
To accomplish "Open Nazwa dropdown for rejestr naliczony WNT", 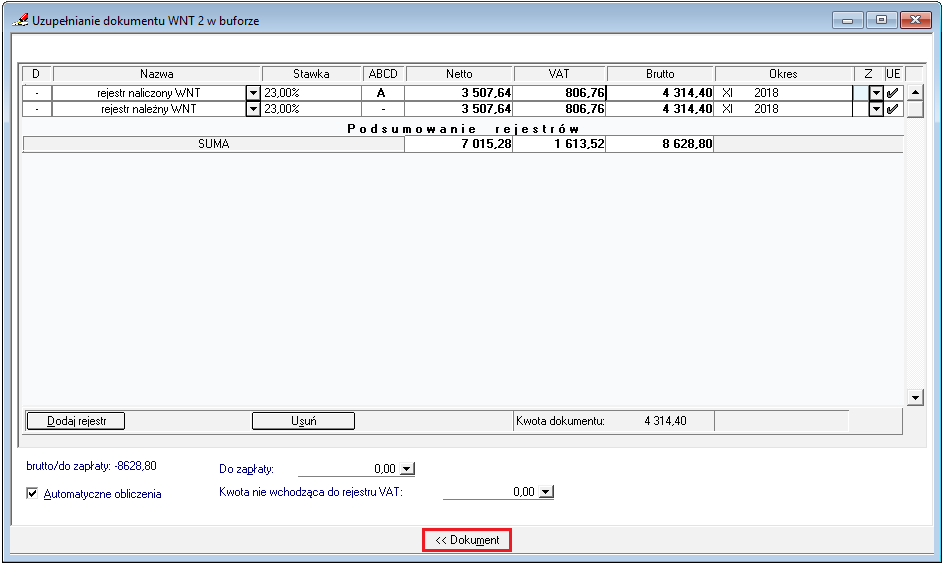I will pyautogui.click(x=252, y=93).
